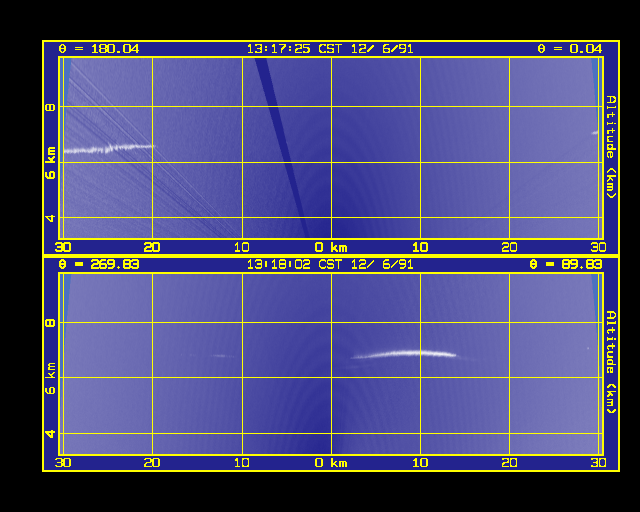Click the white cloud streak in the top panel
This screenshot has height=512, width=640.
(109, 149)
